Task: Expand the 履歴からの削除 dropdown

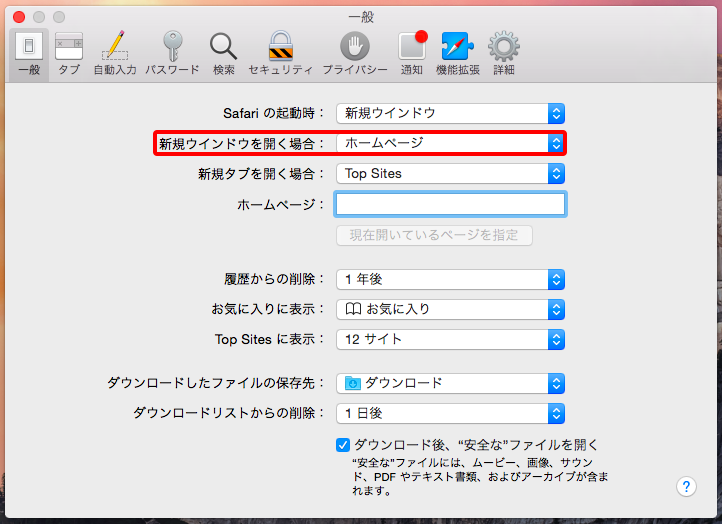Action: (450, 279)
